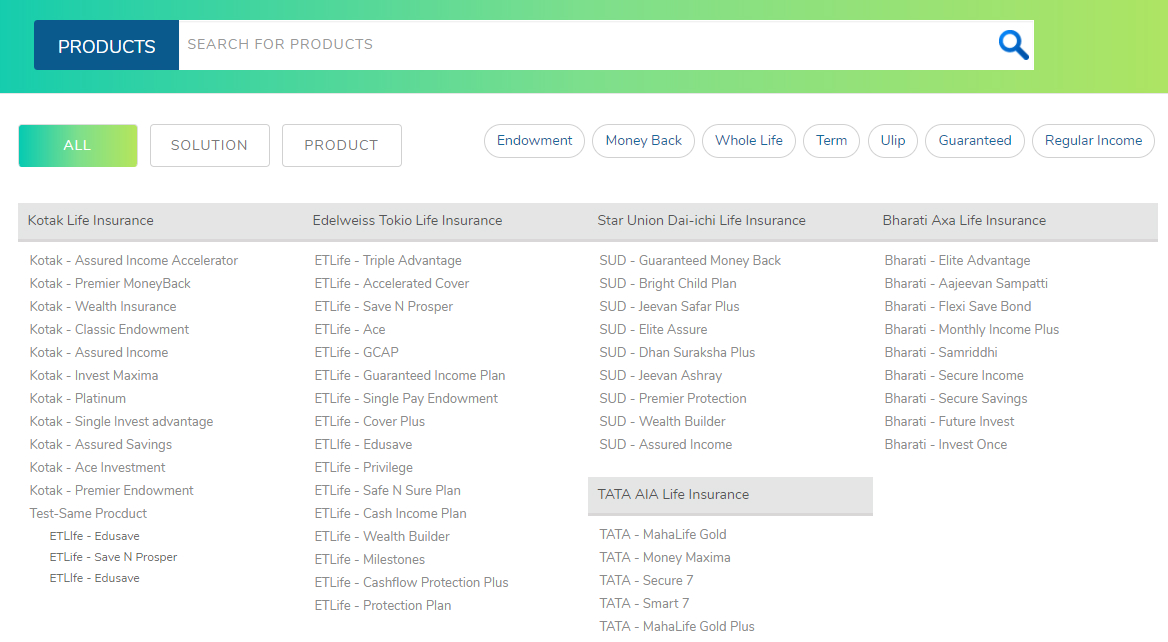Apply the Guaranteed filter
1168x642 pixels.
click(974, 141)
